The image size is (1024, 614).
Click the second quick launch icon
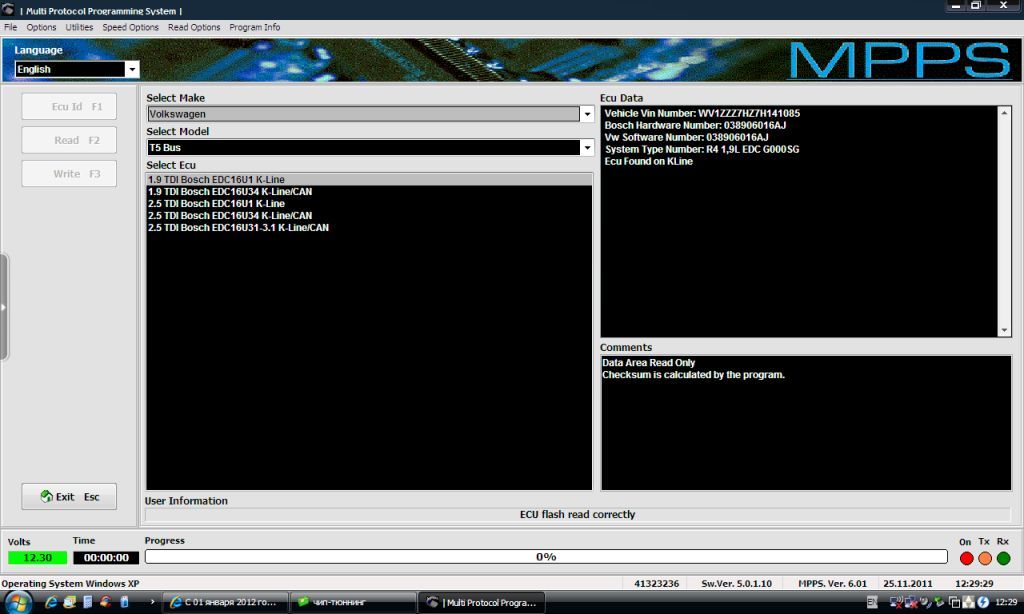tap(69, 602)
